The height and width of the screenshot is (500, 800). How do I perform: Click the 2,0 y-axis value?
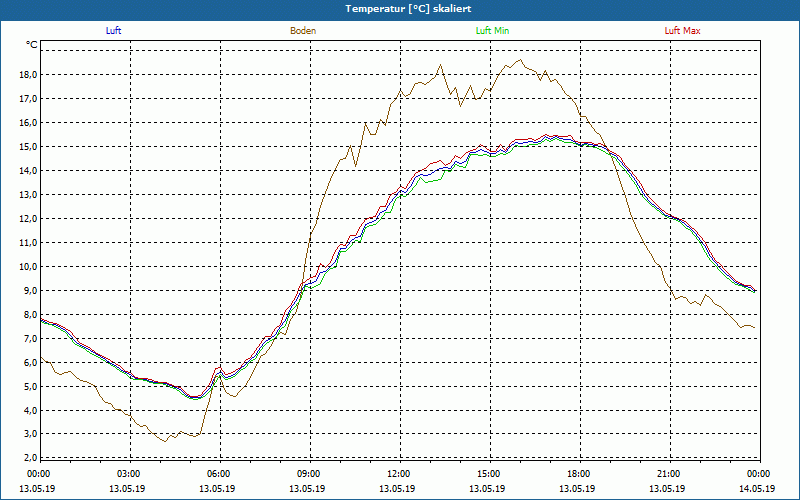31,457
